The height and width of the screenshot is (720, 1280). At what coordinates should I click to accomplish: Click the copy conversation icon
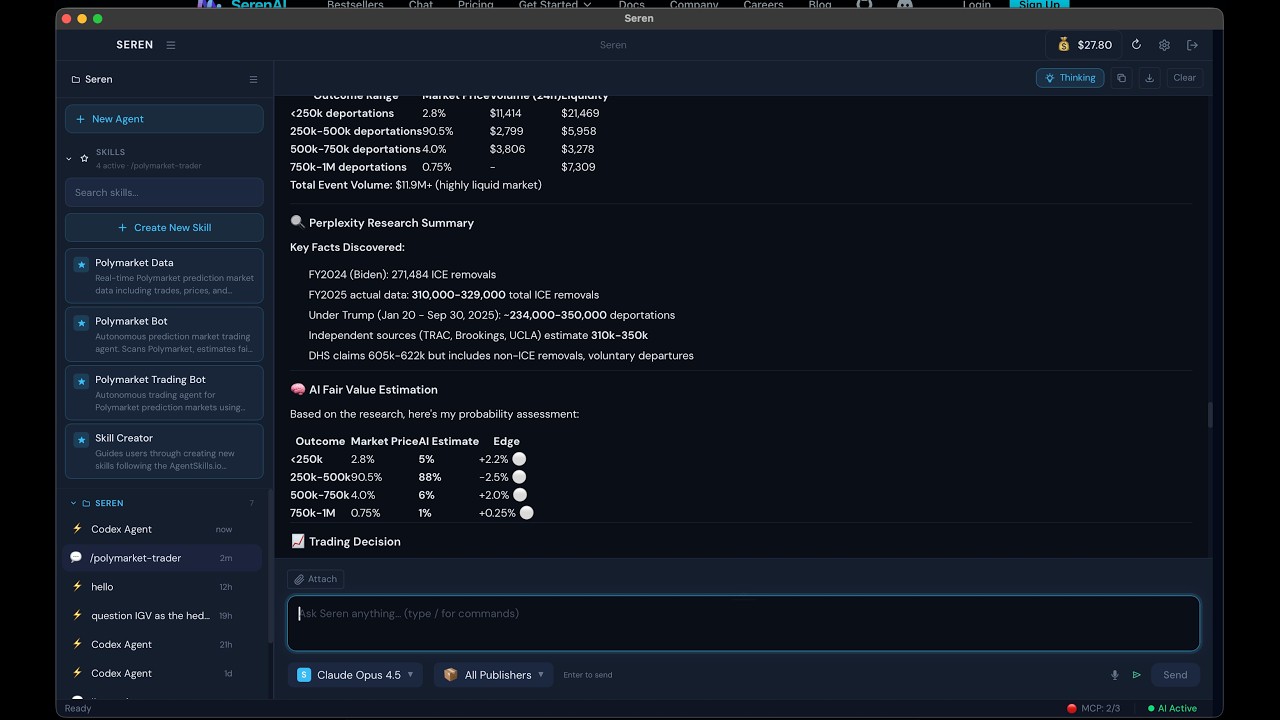point(1122,78)
